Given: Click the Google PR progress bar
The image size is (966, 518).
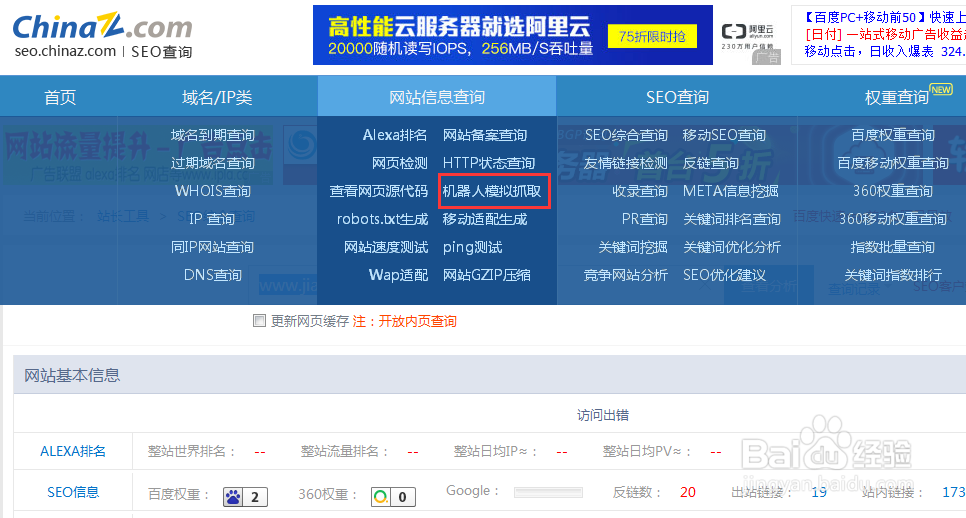Looking at the screenshot, I should [x=548, y=492].
